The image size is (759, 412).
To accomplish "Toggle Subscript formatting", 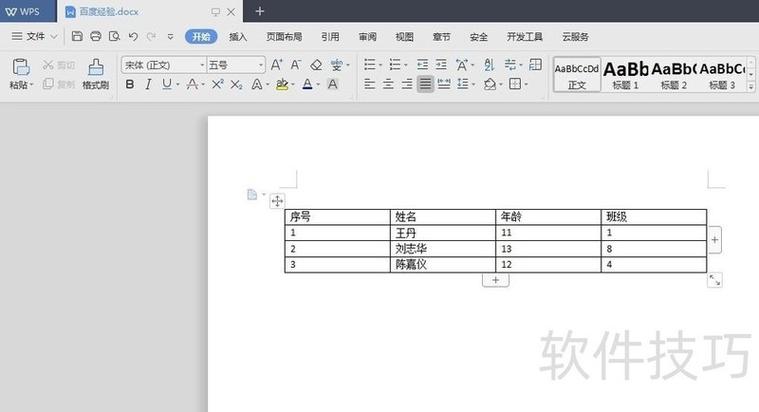I will [x=236, y=84].
